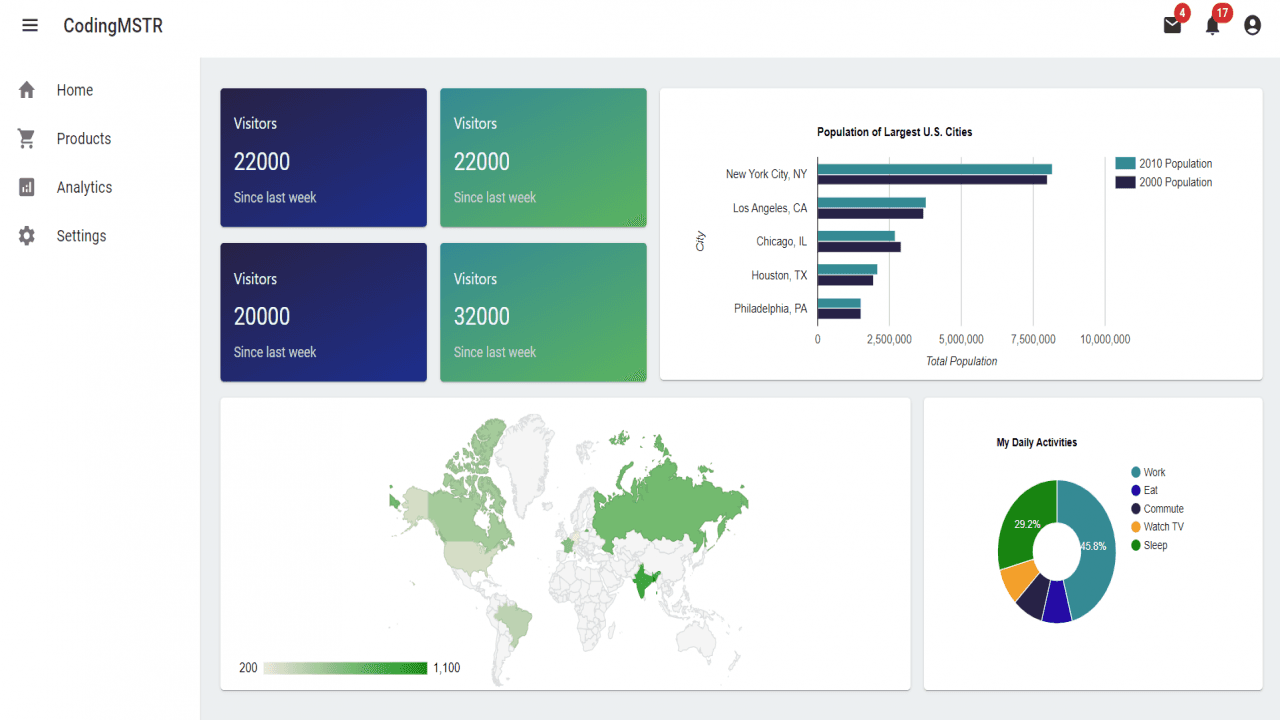Click the CodingMSTR brand title
The width and height of the screenshot is (1280, 720).
(x=113, y=26)
